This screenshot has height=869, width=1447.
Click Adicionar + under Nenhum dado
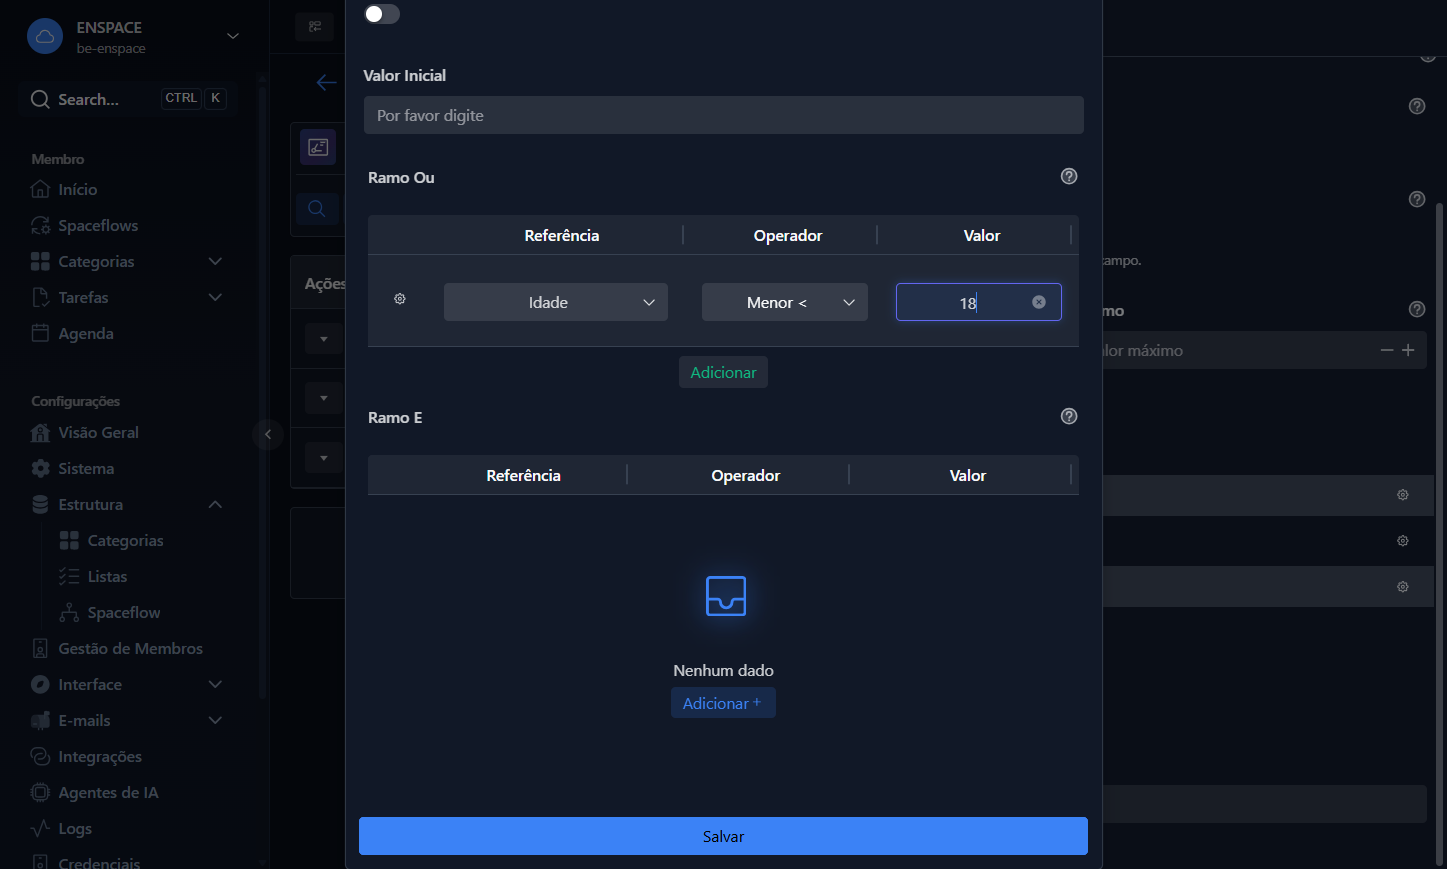pyautogui.click(x=723, y=703)
